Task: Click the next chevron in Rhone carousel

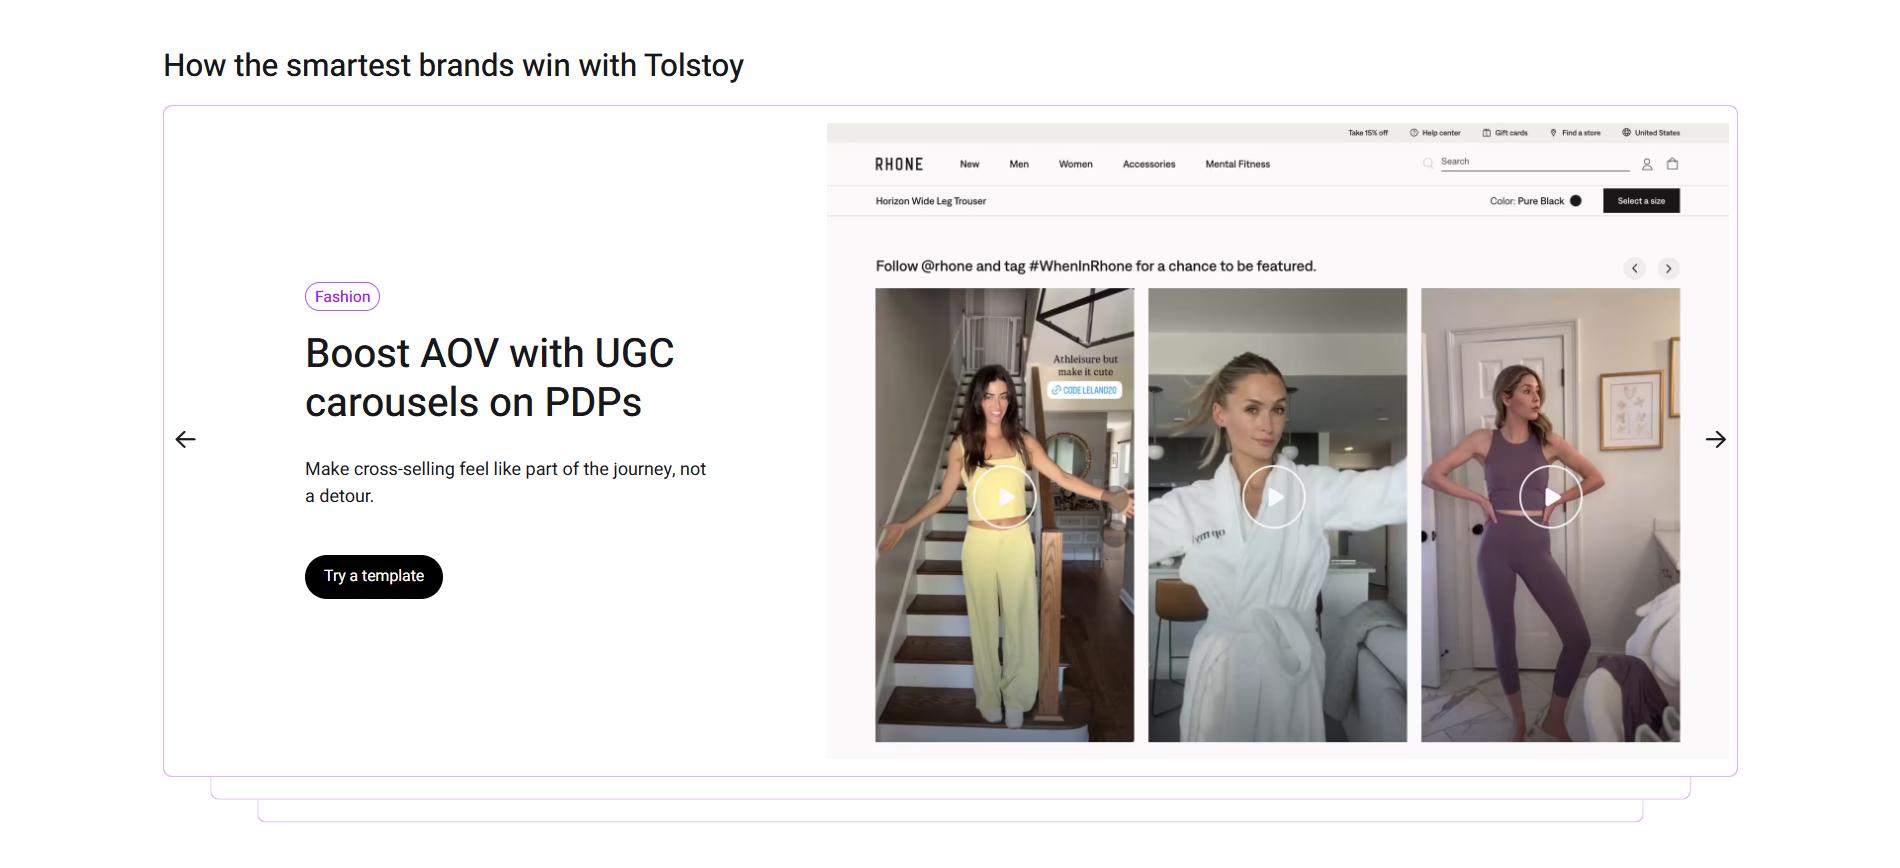Action: click(1668, 268)
